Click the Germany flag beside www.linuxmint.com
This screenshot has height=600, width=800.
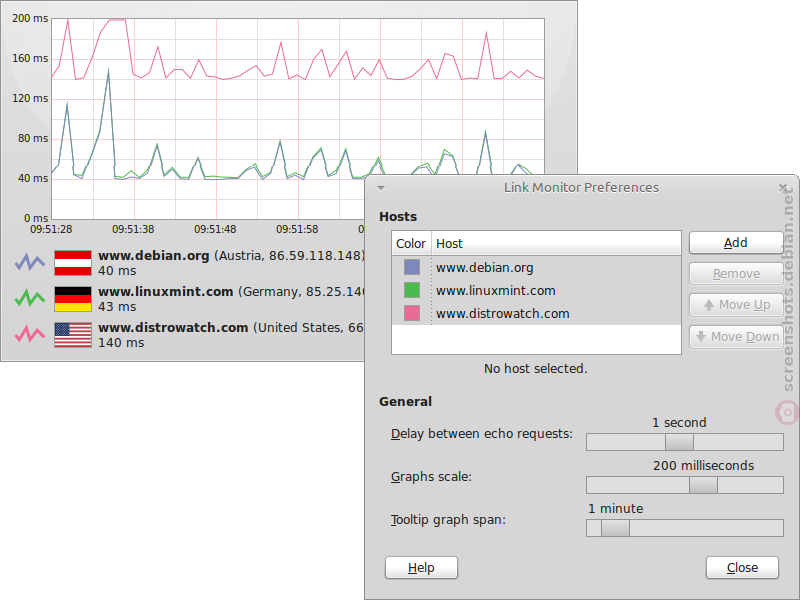[x=73, y=299]
